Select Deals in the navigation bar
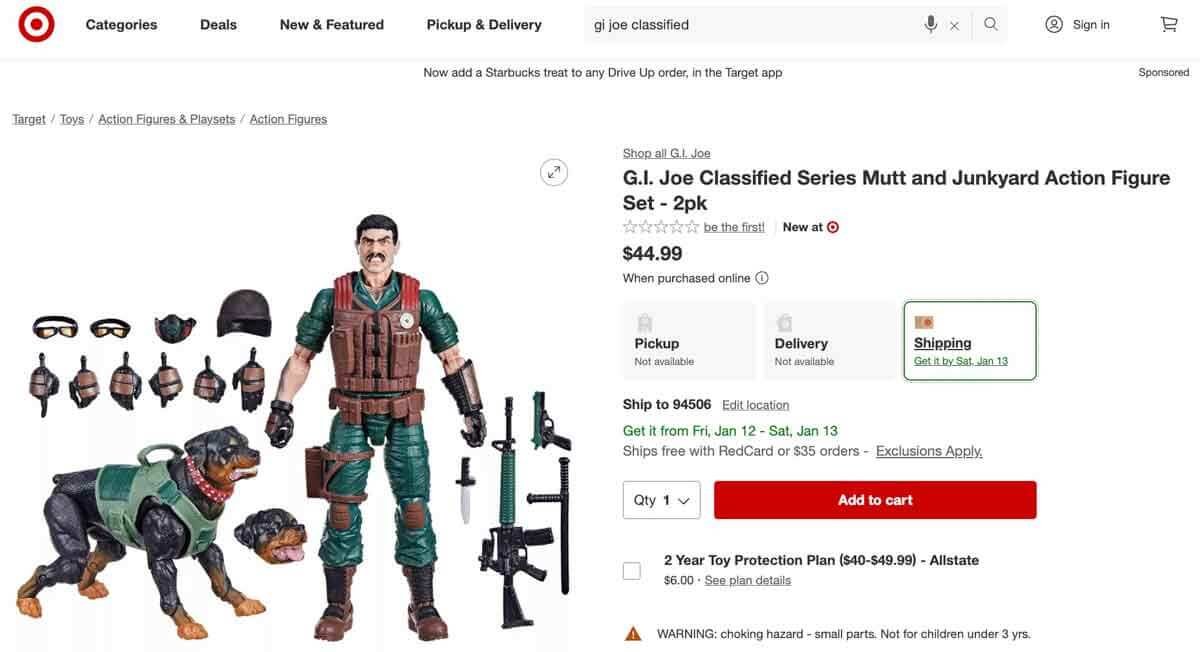Image resolution: width=1200 pixels, height=652 pixels. click(x=217, y=23)
